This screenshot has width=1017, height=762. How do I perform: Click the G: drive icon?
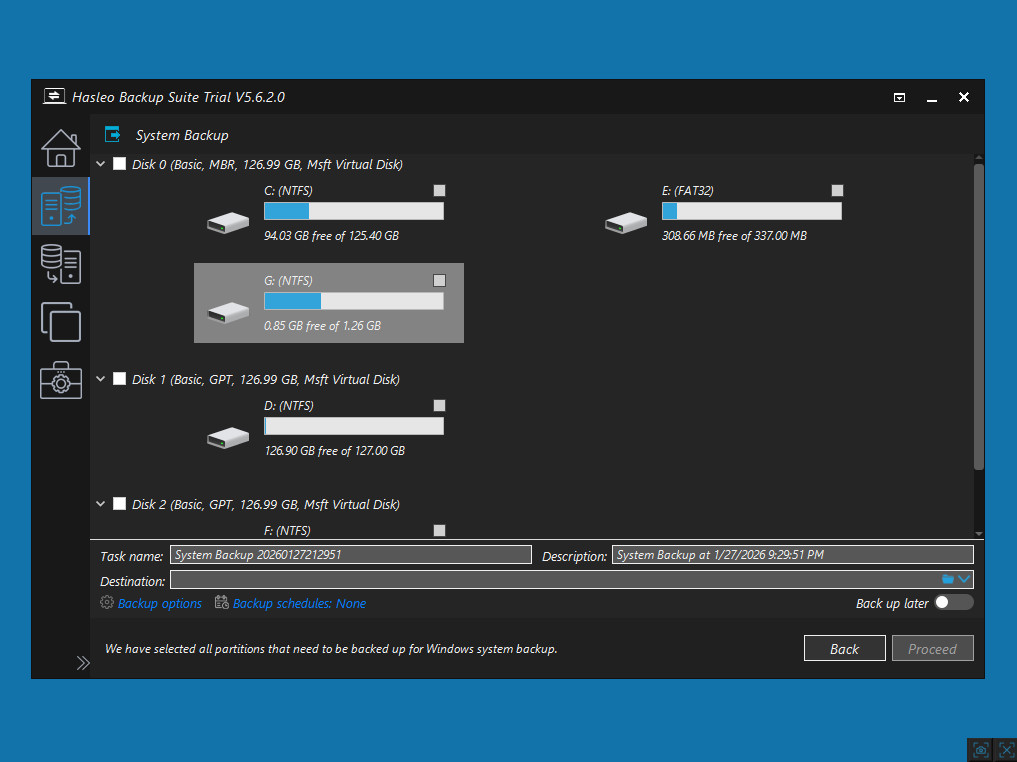(228, 312)
